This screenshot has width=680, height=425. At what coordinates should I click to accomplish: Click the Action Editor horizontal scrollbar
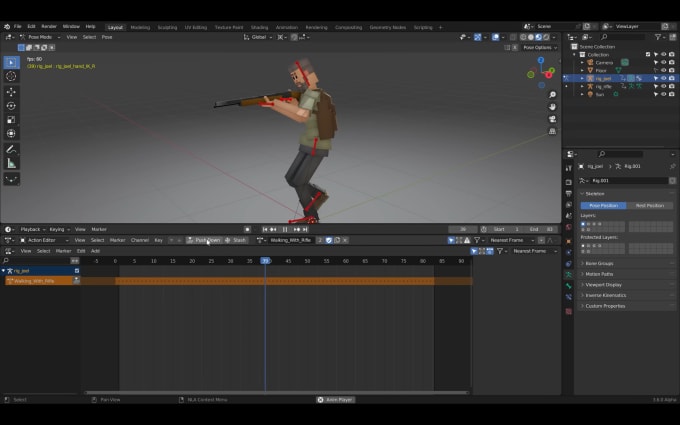coord(276,393)
